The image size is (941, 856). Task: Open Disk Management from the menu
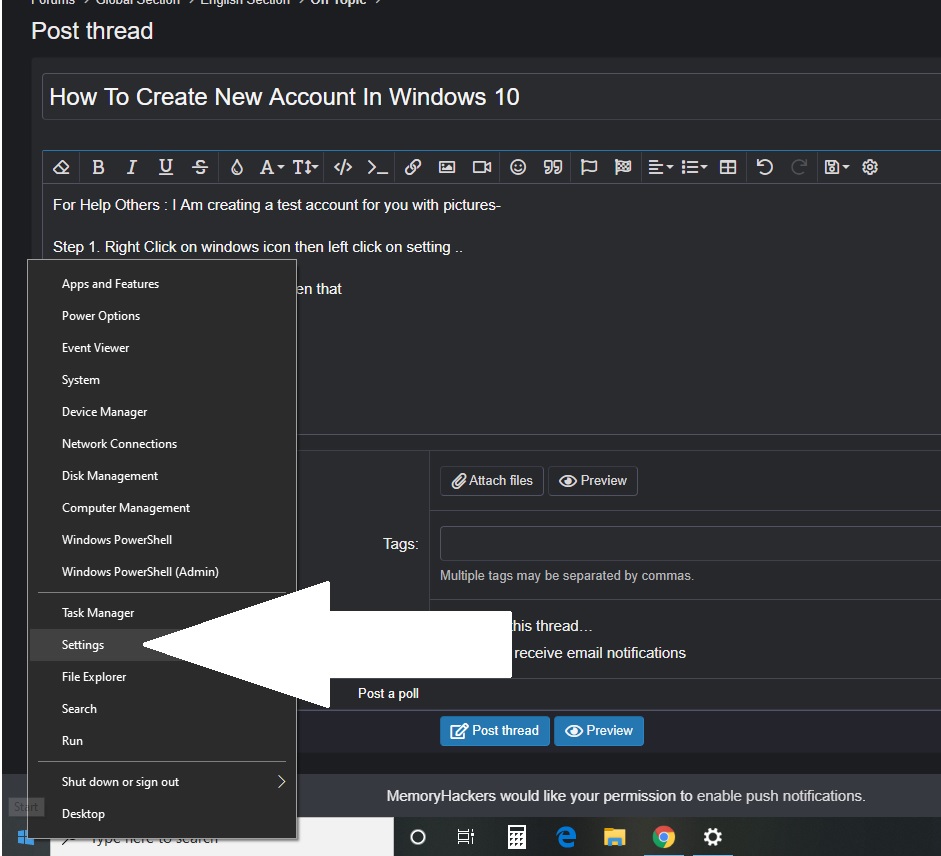pos(162,475)
